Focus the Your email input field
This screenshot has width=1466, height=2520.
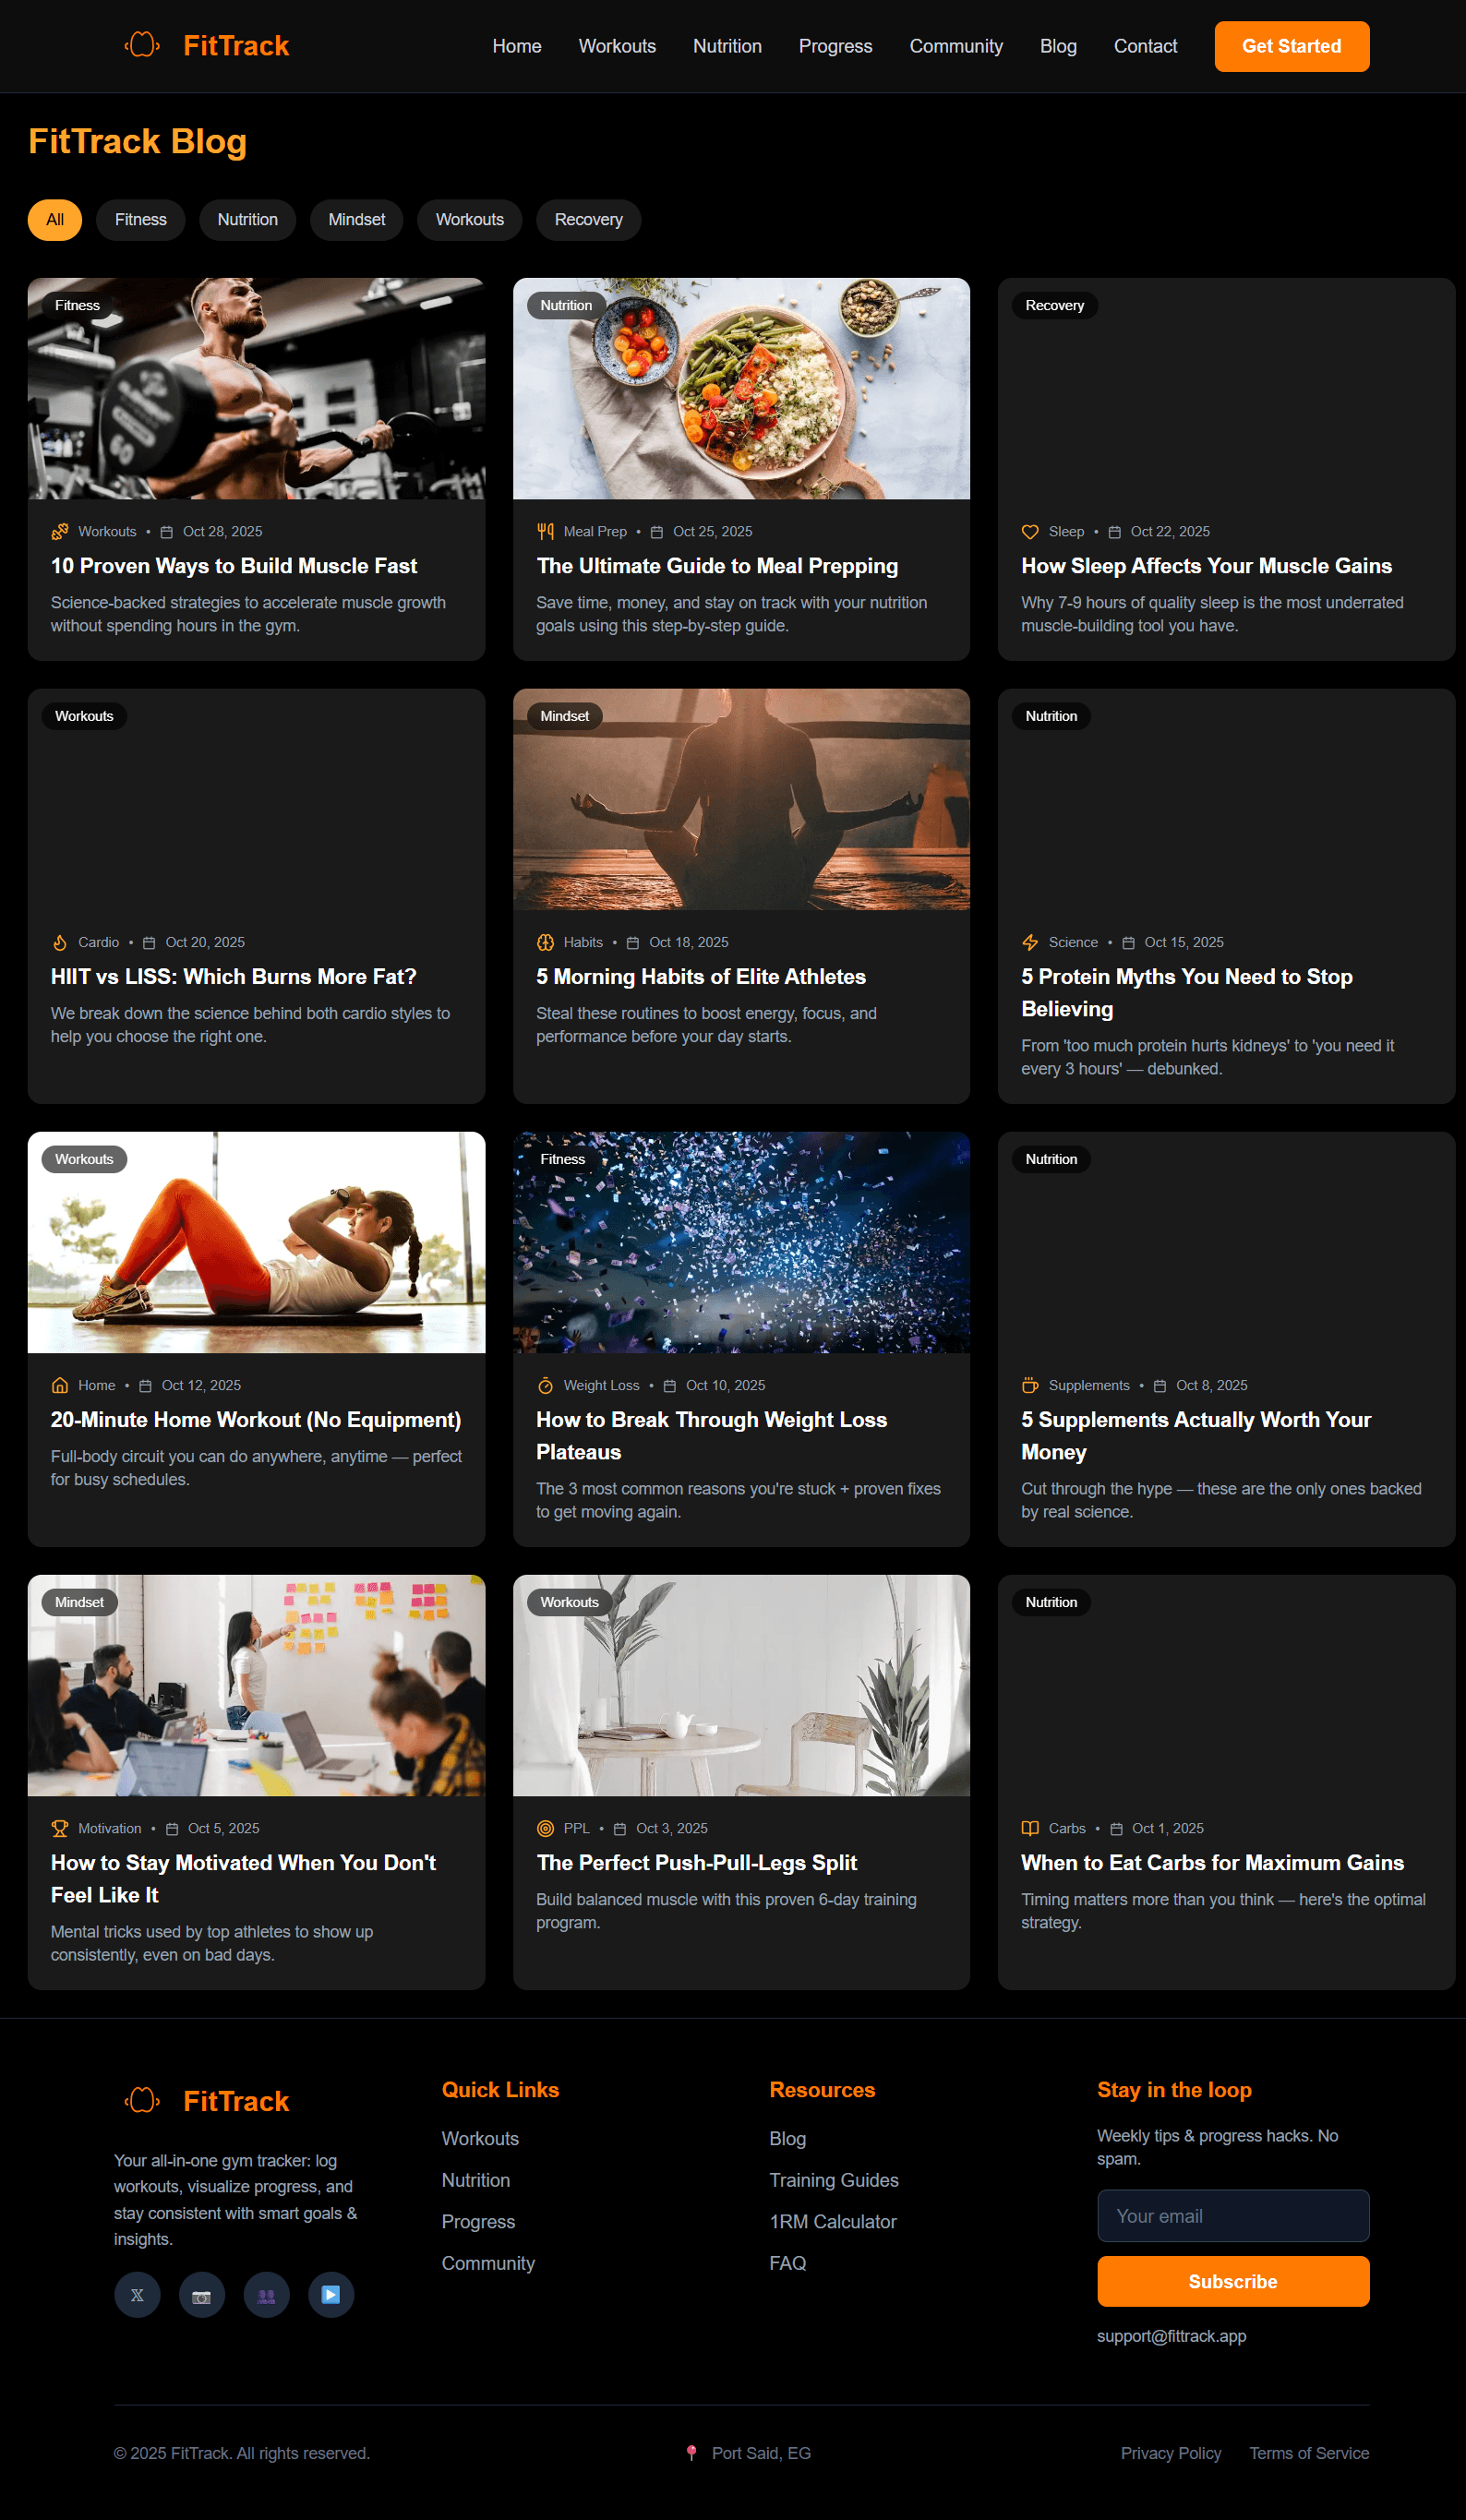pyautogui.click(x=1232, y=2215)
